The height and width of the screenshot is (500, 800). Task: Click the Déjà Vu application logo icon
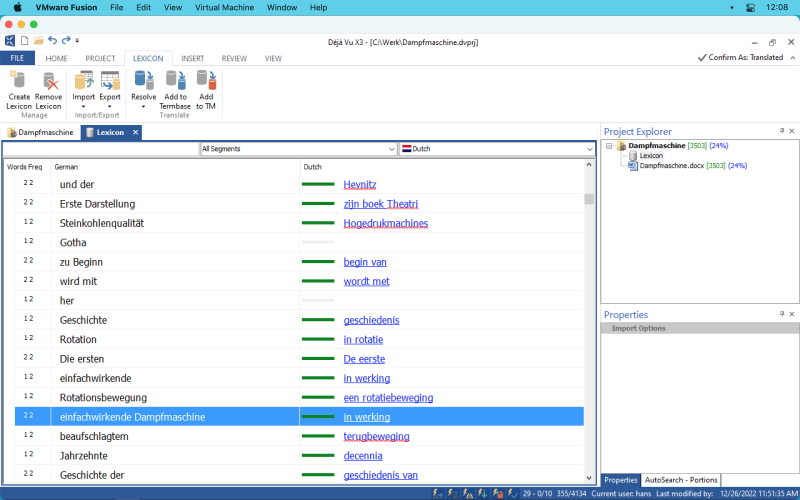[10, 40]
